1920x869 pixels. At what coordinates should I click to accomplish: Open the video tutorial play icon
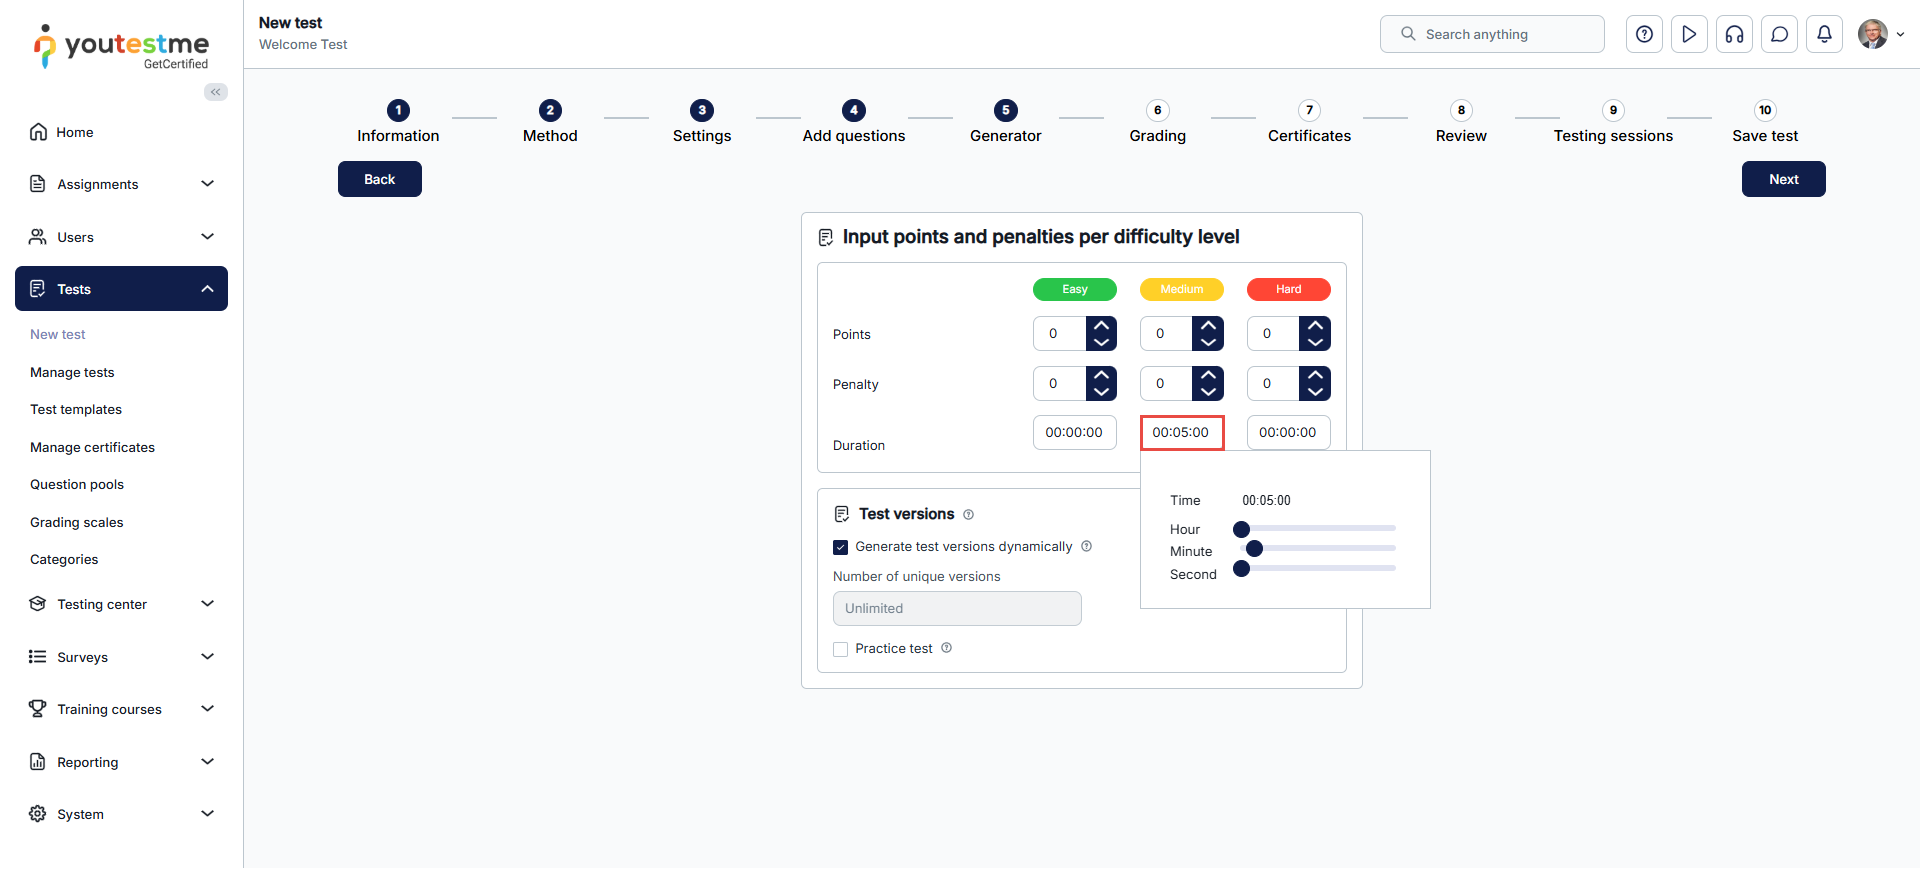click(x=1689, y=34)
